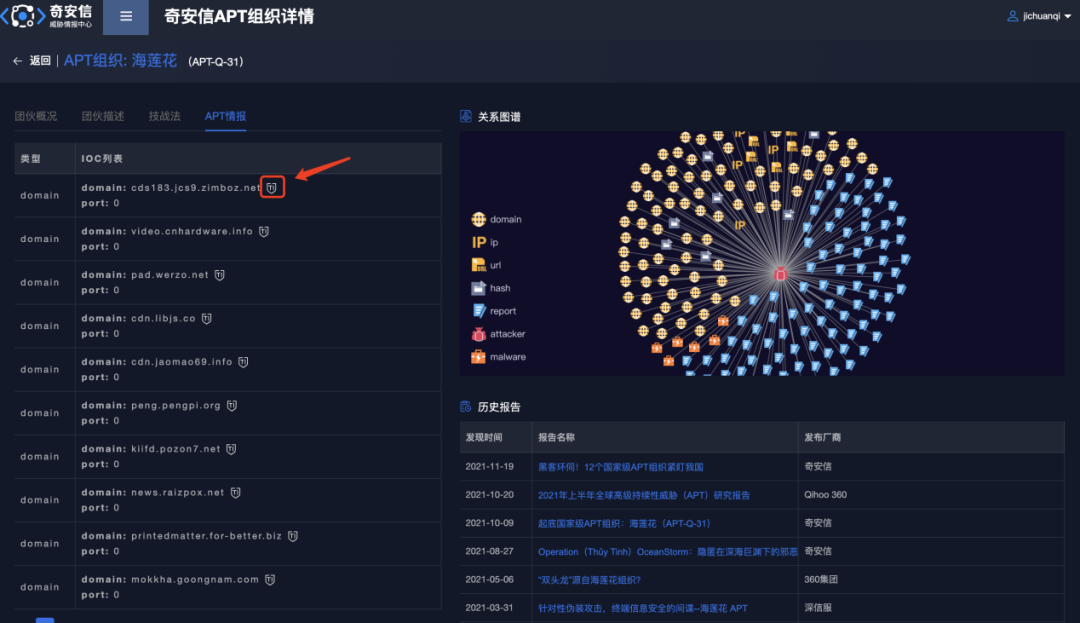Click the red attacker node in graph center
Screen dimensions: 1080x623
tap(780, 274)
